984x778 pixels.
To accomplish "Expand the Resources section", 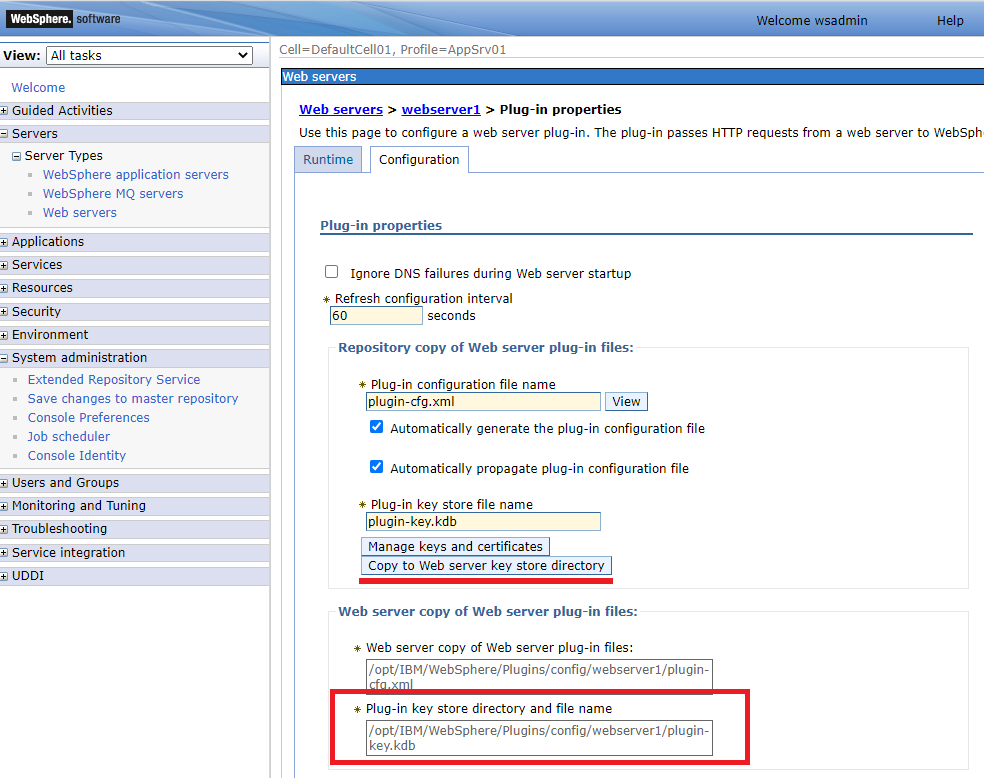I will coord(4,289).
